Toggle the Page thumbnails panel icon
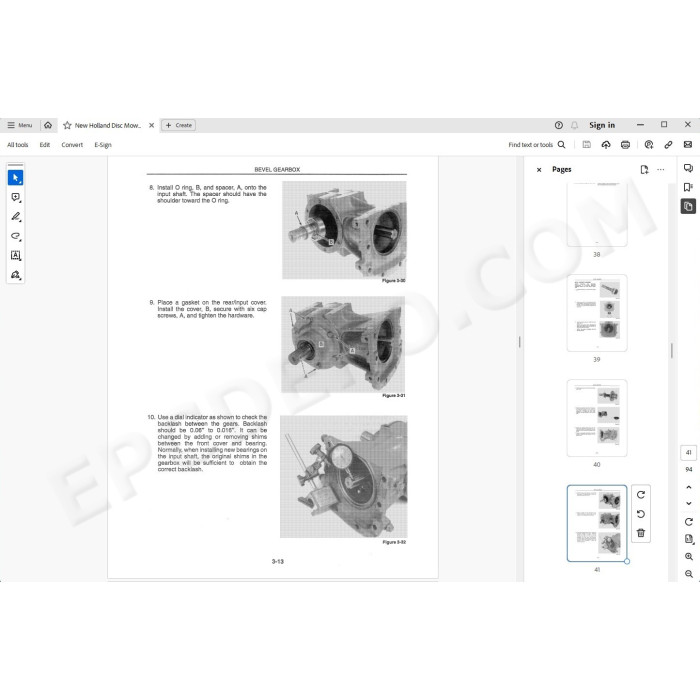This screenshot has width=700, height=700. pyautogui.click(x=688, y=206)
